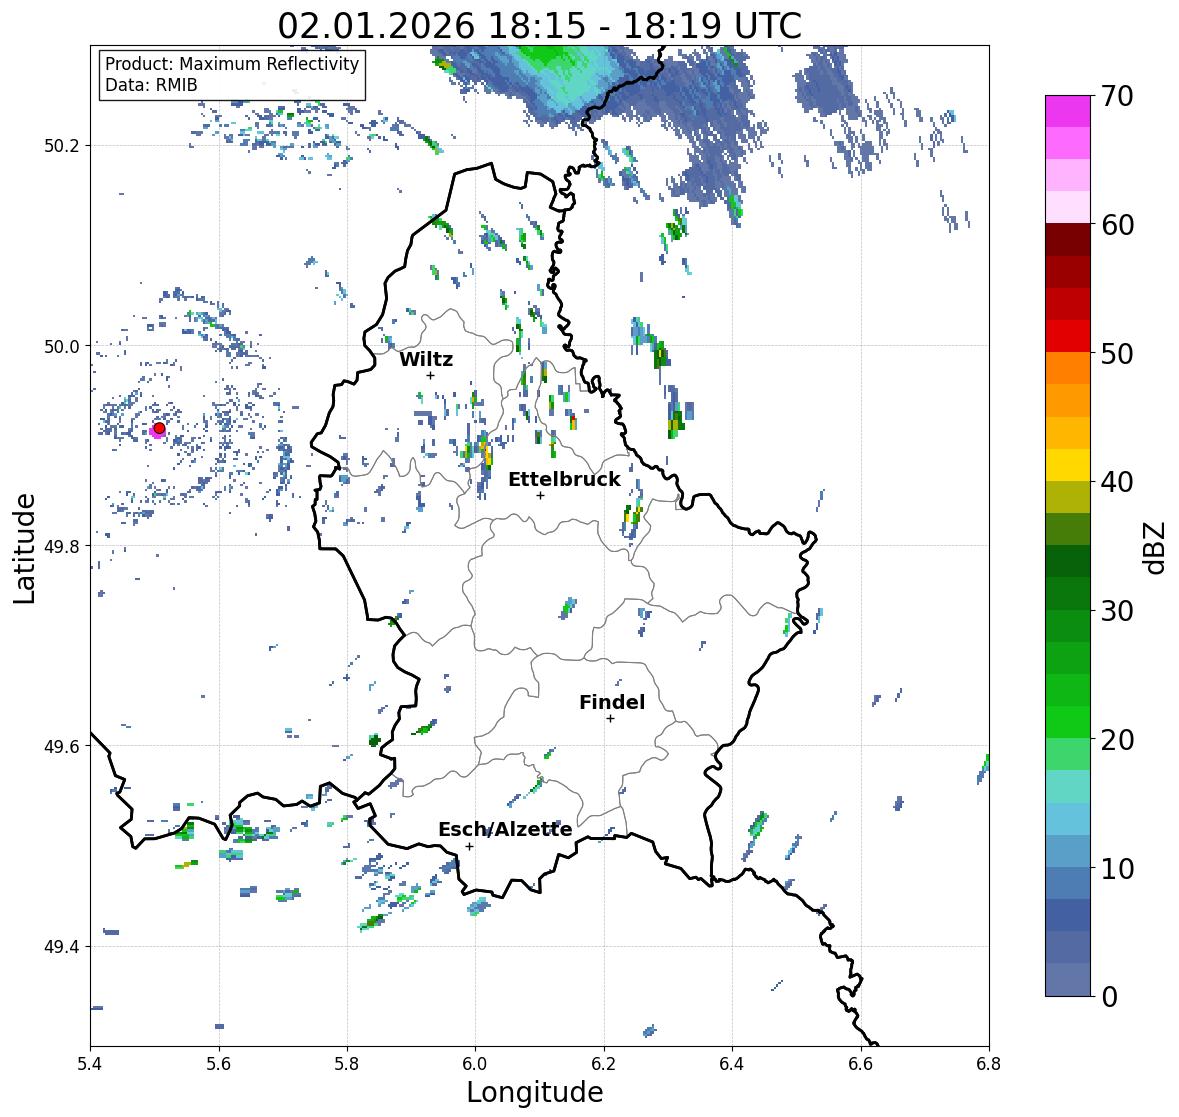
Task: Click the plus marker below the Ettelbruck label
Action: click(x=540, y=495)
